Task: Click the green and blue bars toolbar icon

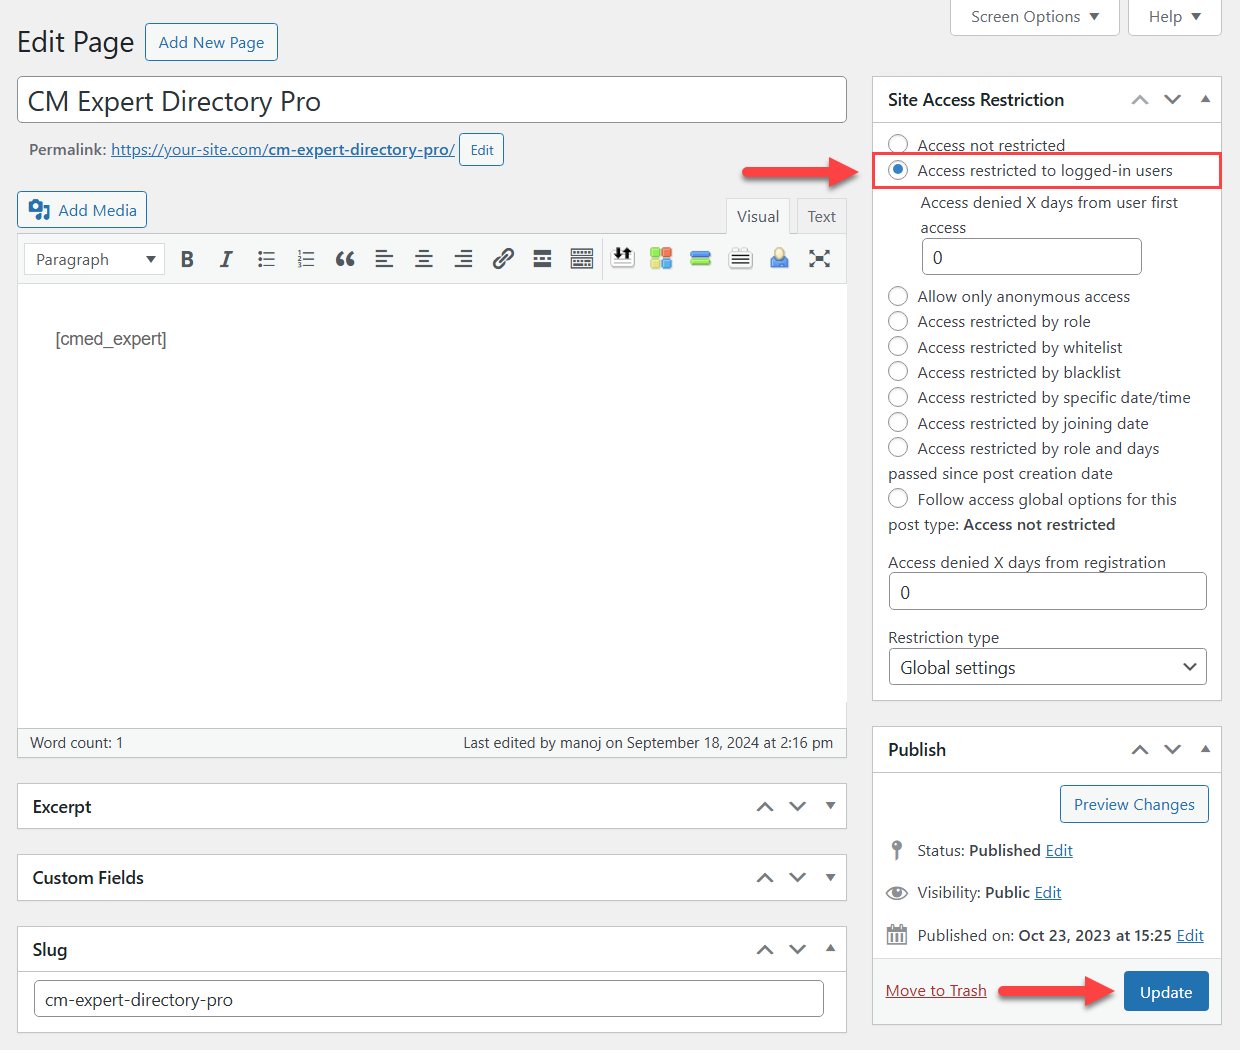Action: pyautogui.click(x=701, y=258)
